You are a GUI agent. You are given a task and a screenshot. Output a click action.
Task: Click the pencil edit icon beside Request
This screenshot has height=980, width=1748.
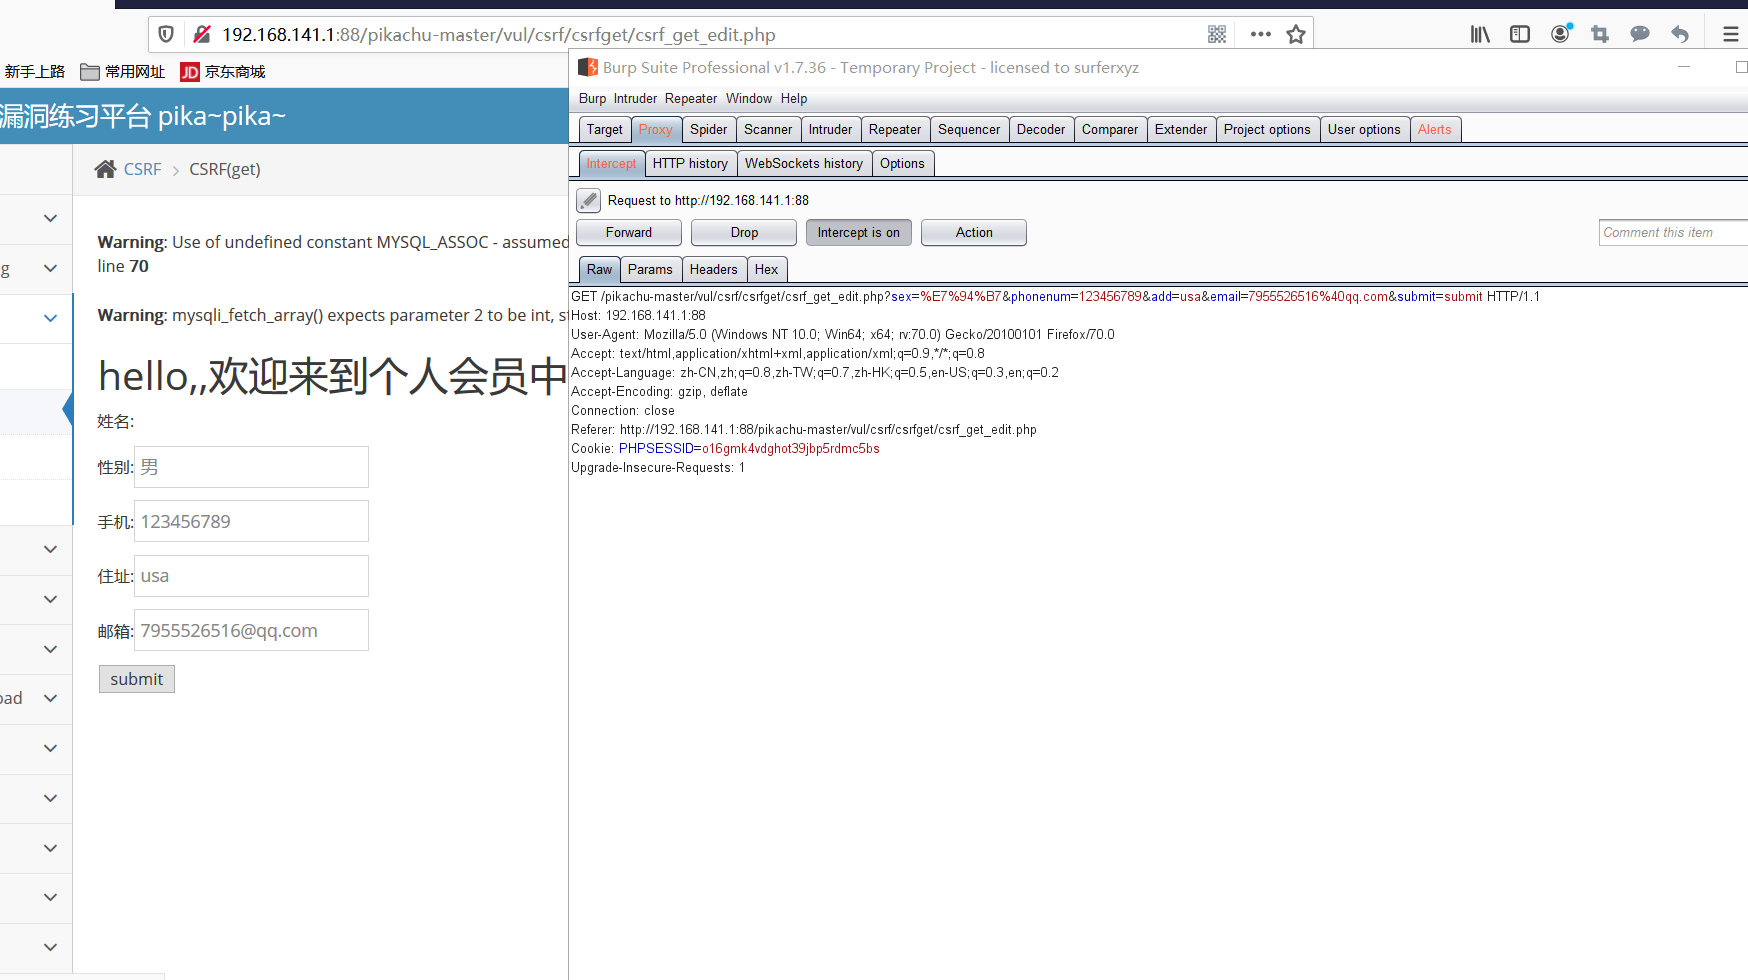point(589,200)
